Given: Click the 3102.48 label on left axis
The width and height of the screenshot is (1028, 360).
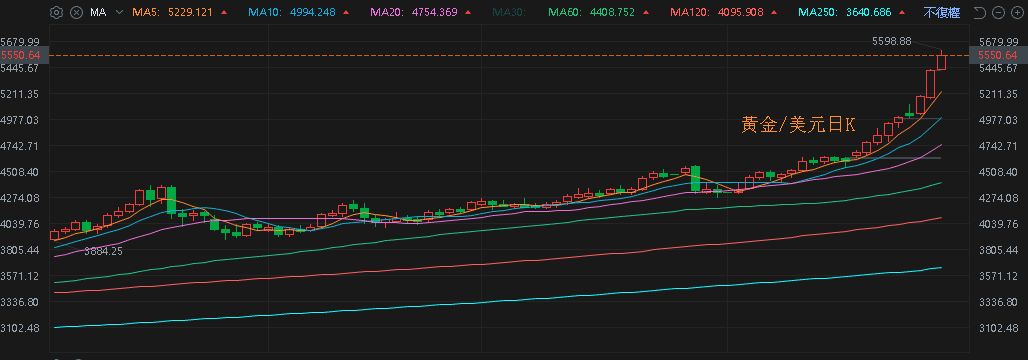Looking at the screenshot, I should point(21,328).
